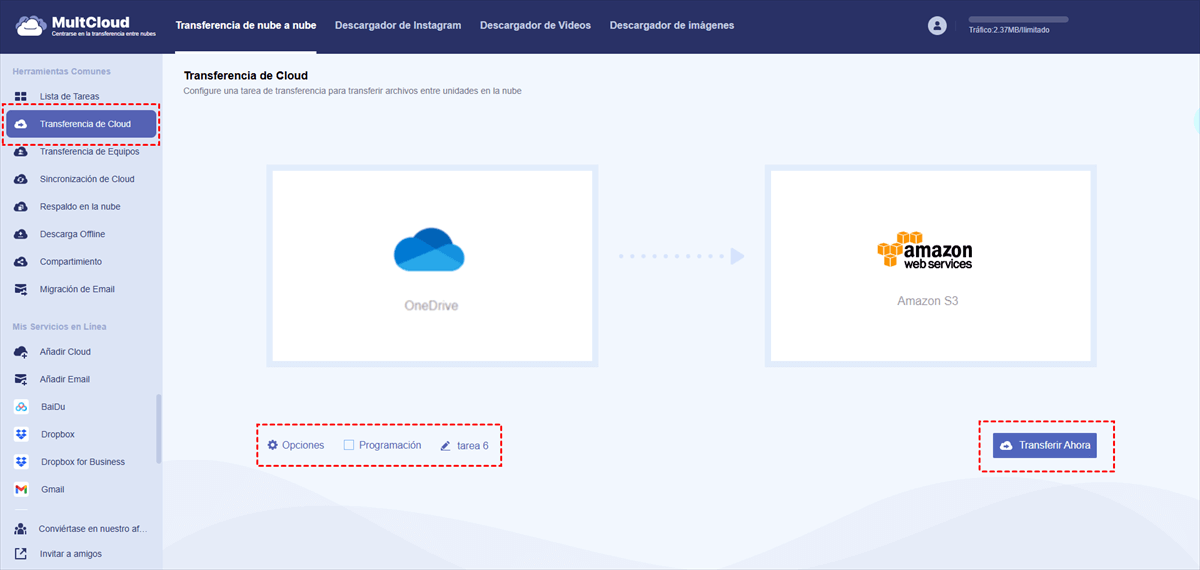1200x570 pixels.
Task: Click the OneDrive cloud logo
Action: point(430,249)
